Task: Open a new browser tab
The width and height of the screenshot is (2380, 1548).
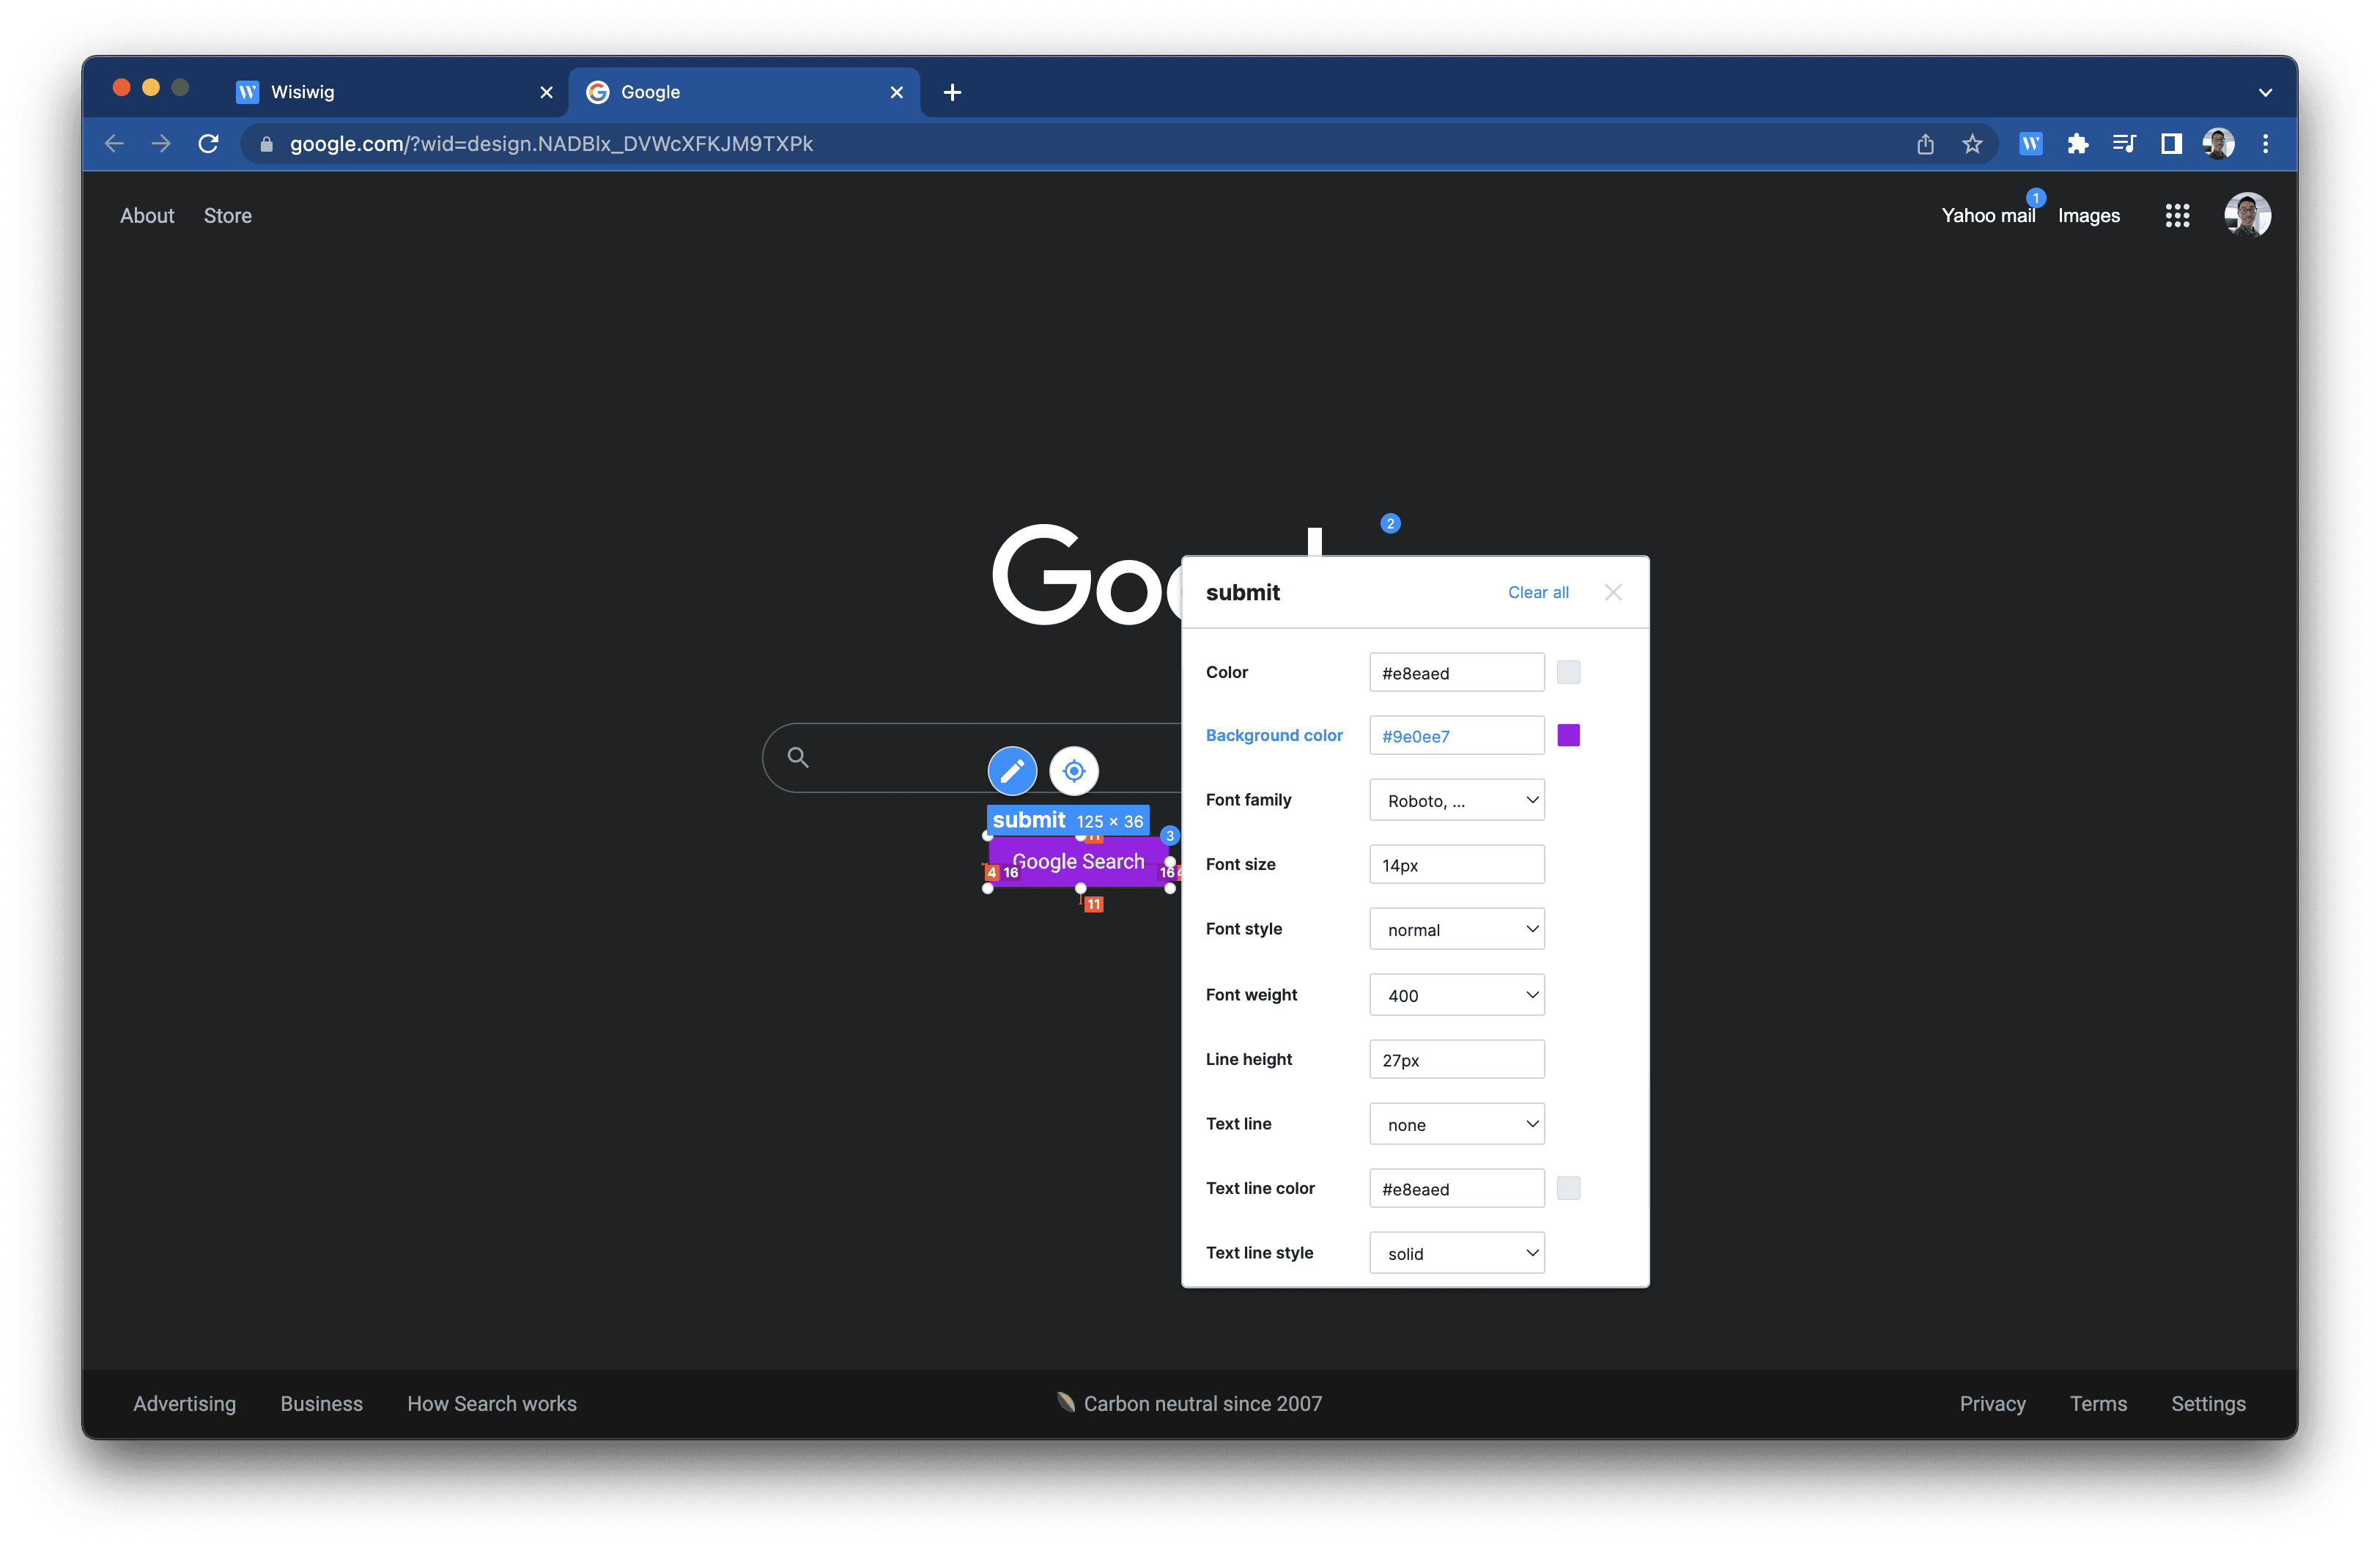Action: tap(952, 92)
